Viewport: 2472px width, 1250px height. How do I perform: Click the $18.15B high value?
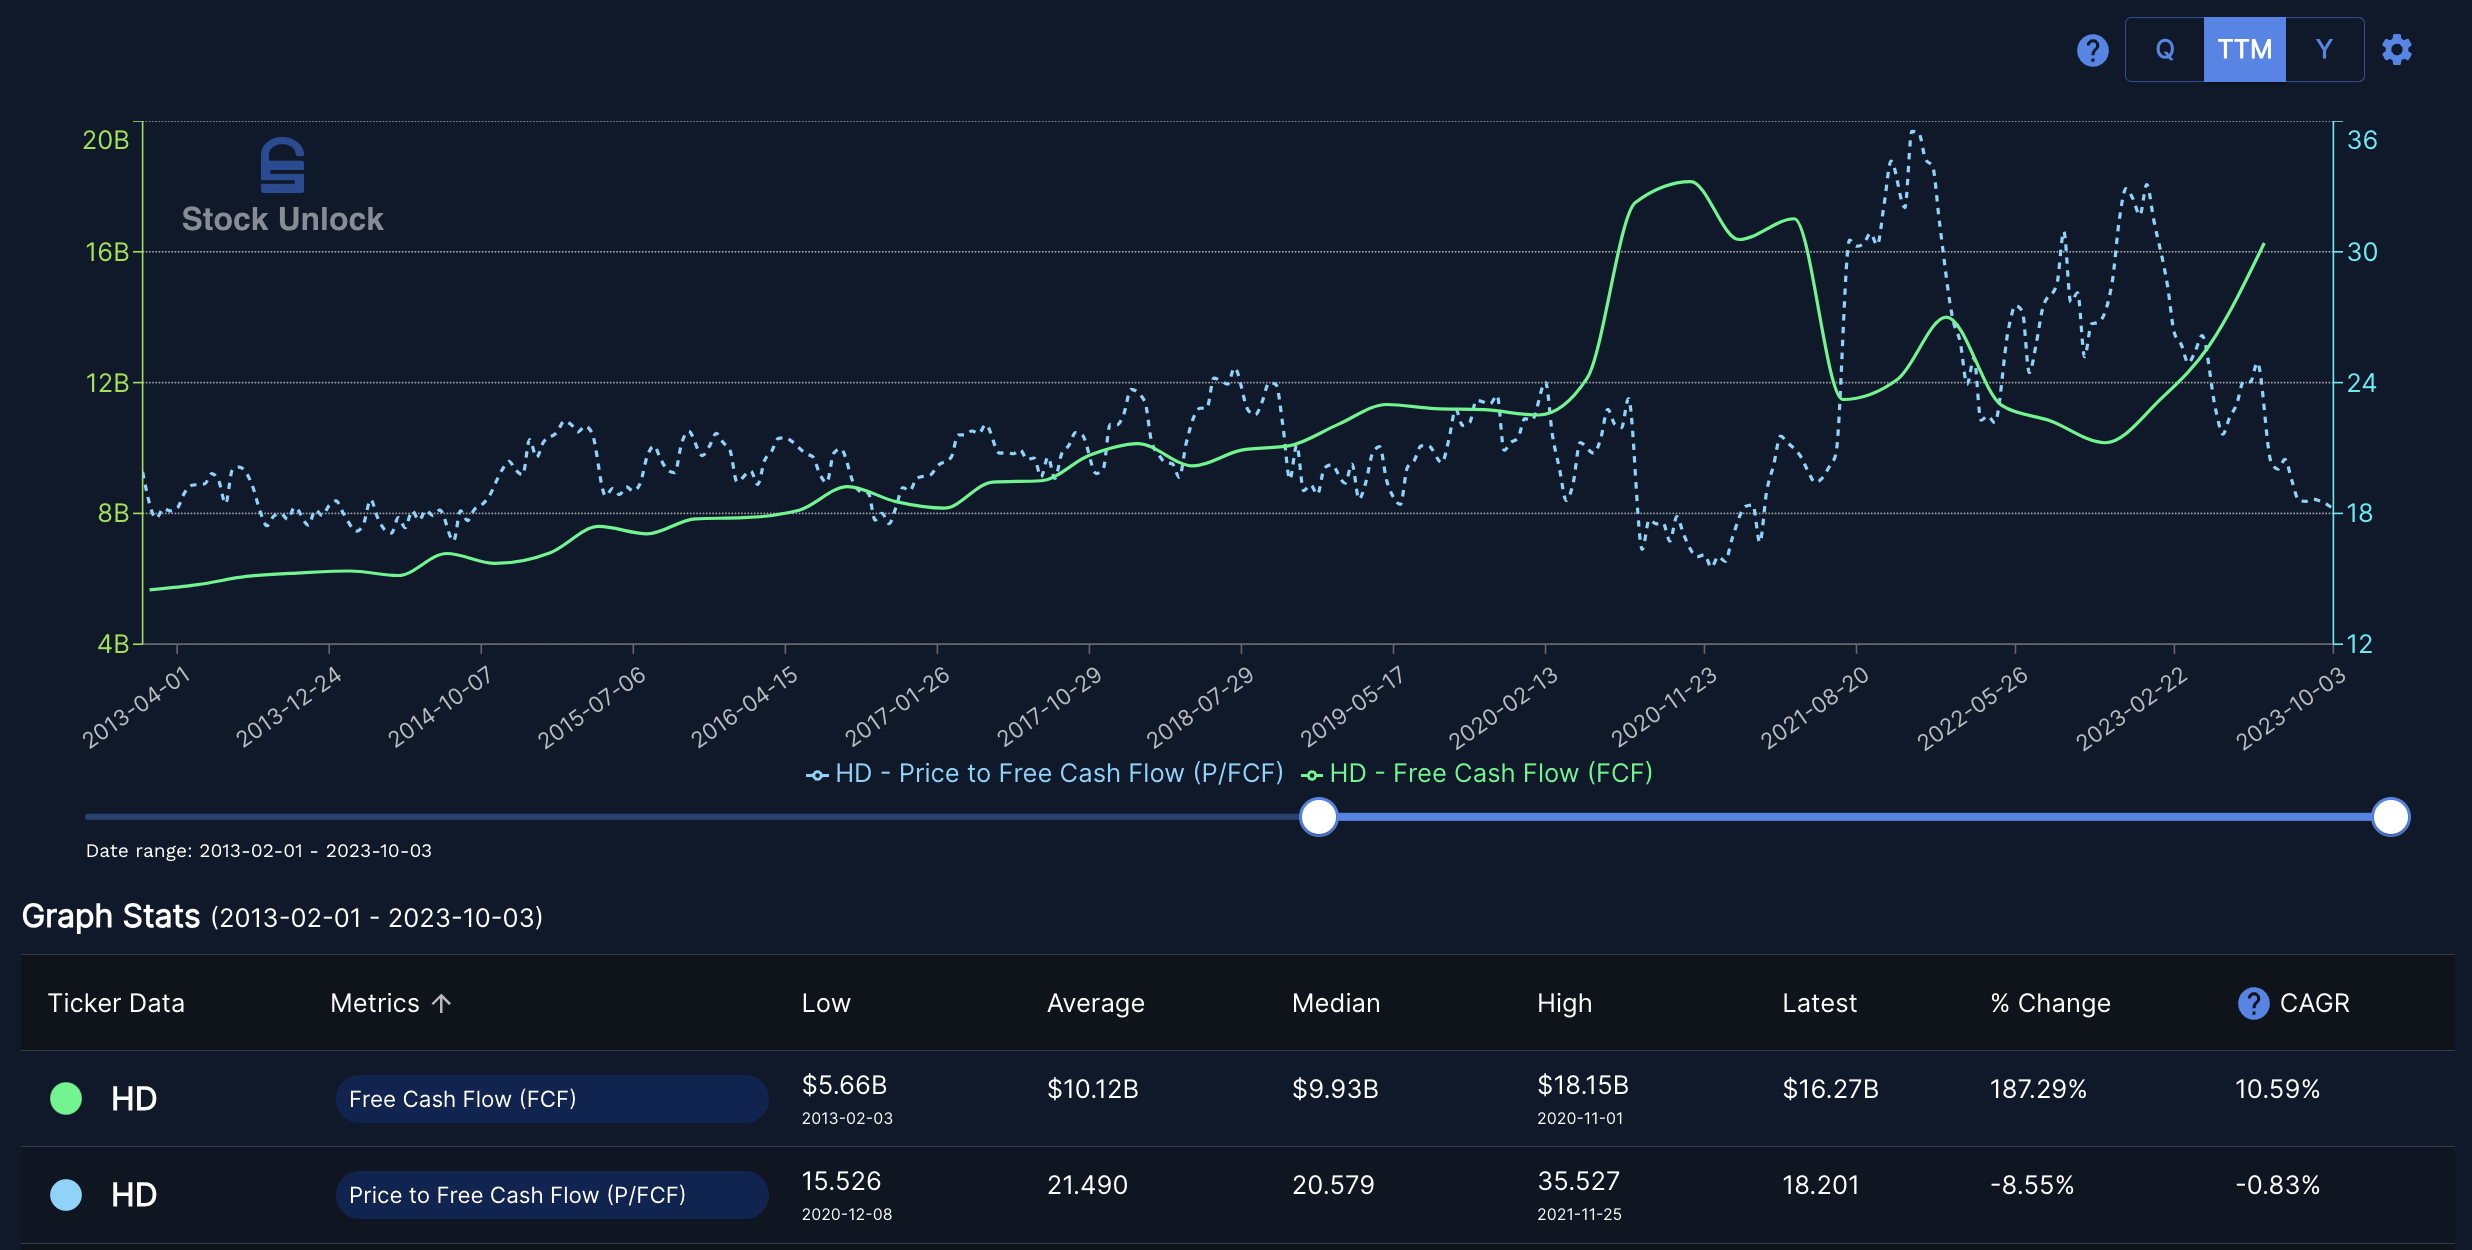(x=1583, y=1085)
